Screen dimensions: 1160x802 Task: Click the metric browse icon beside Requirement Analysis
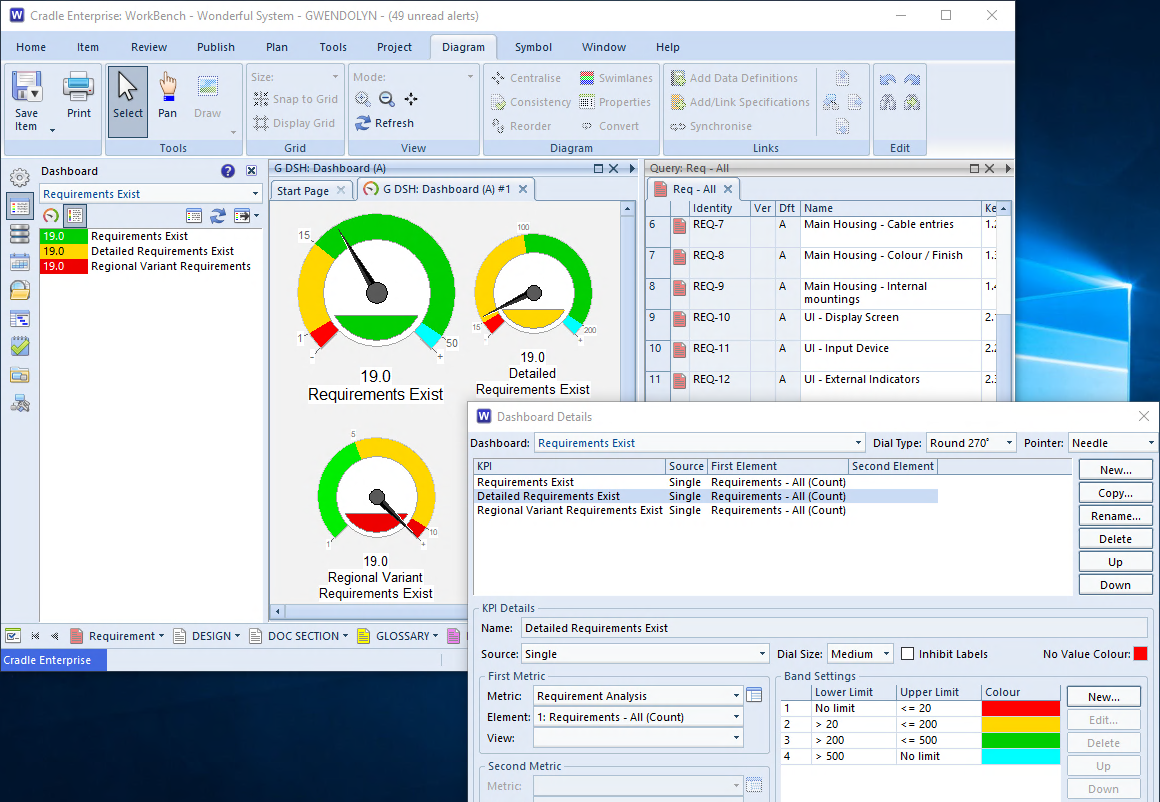click(x=754, y=695)
